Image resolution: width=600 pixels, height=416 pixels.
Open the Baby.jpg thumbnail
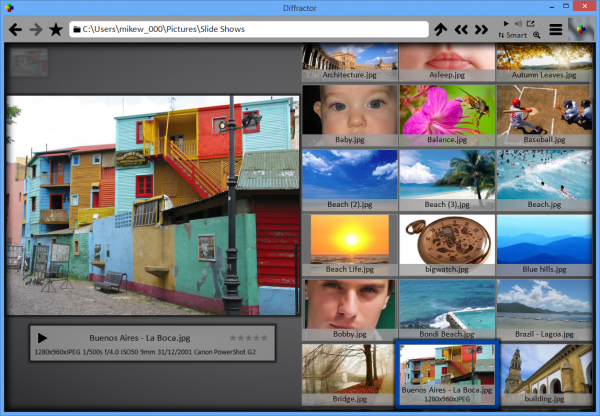pos(350,115)
